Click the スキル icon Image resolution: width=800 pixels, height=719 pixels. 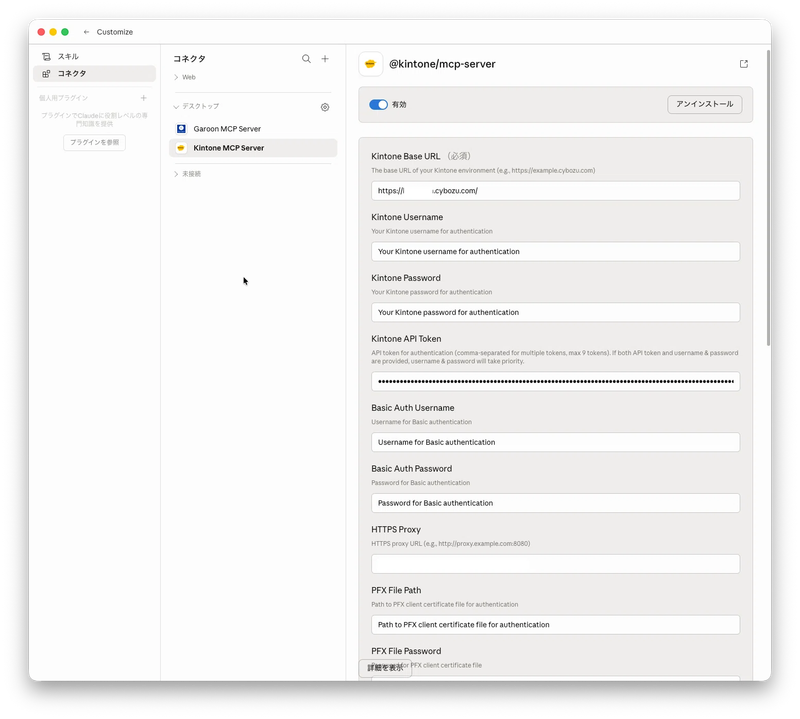(46, 56)
